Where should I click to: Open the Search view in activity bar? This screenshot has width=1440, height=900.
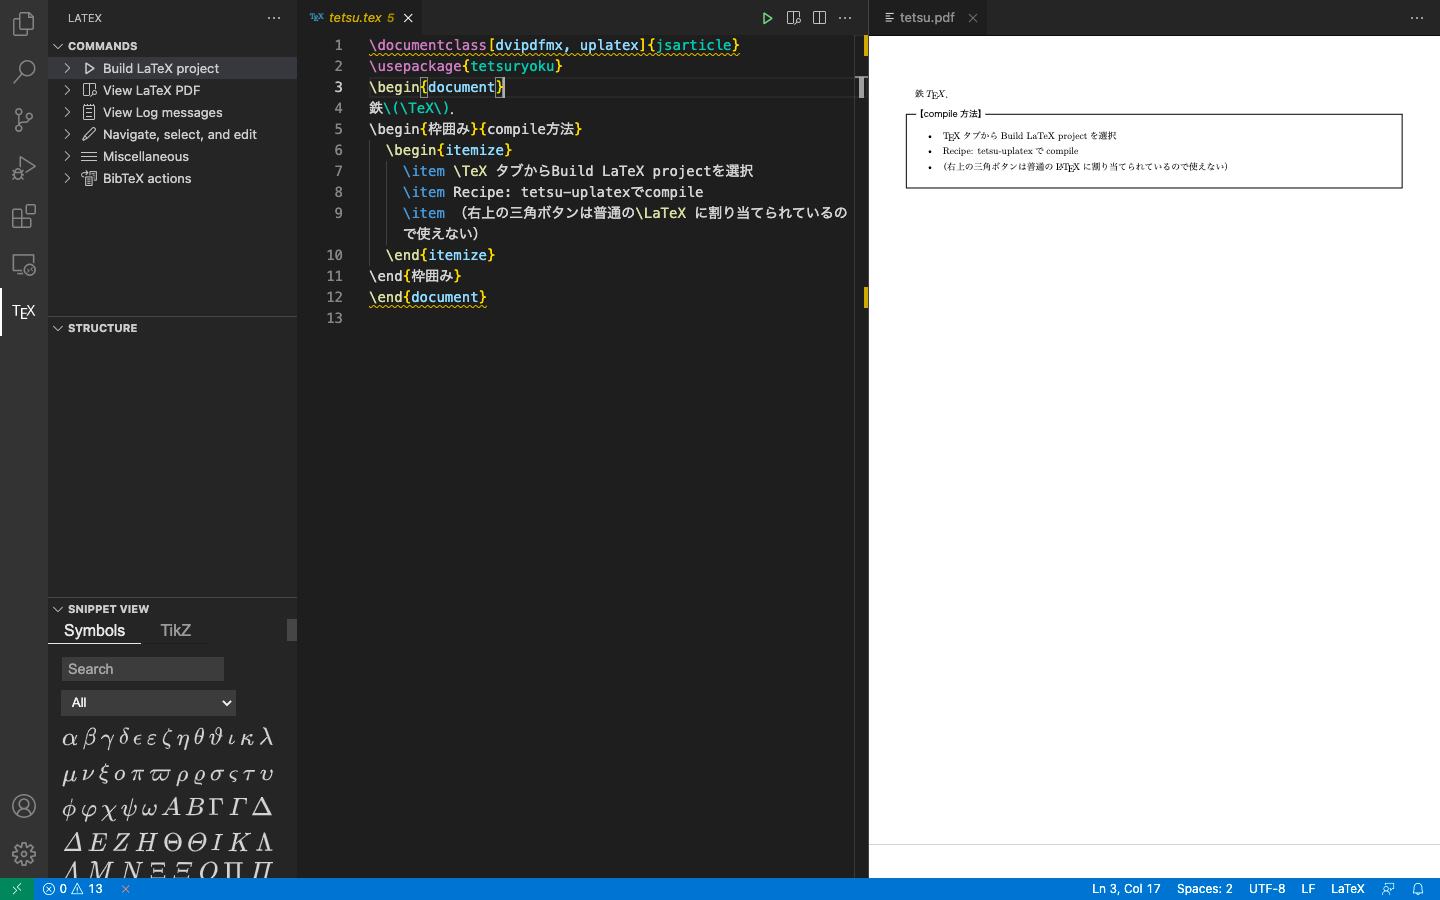[x=24, y=71]
